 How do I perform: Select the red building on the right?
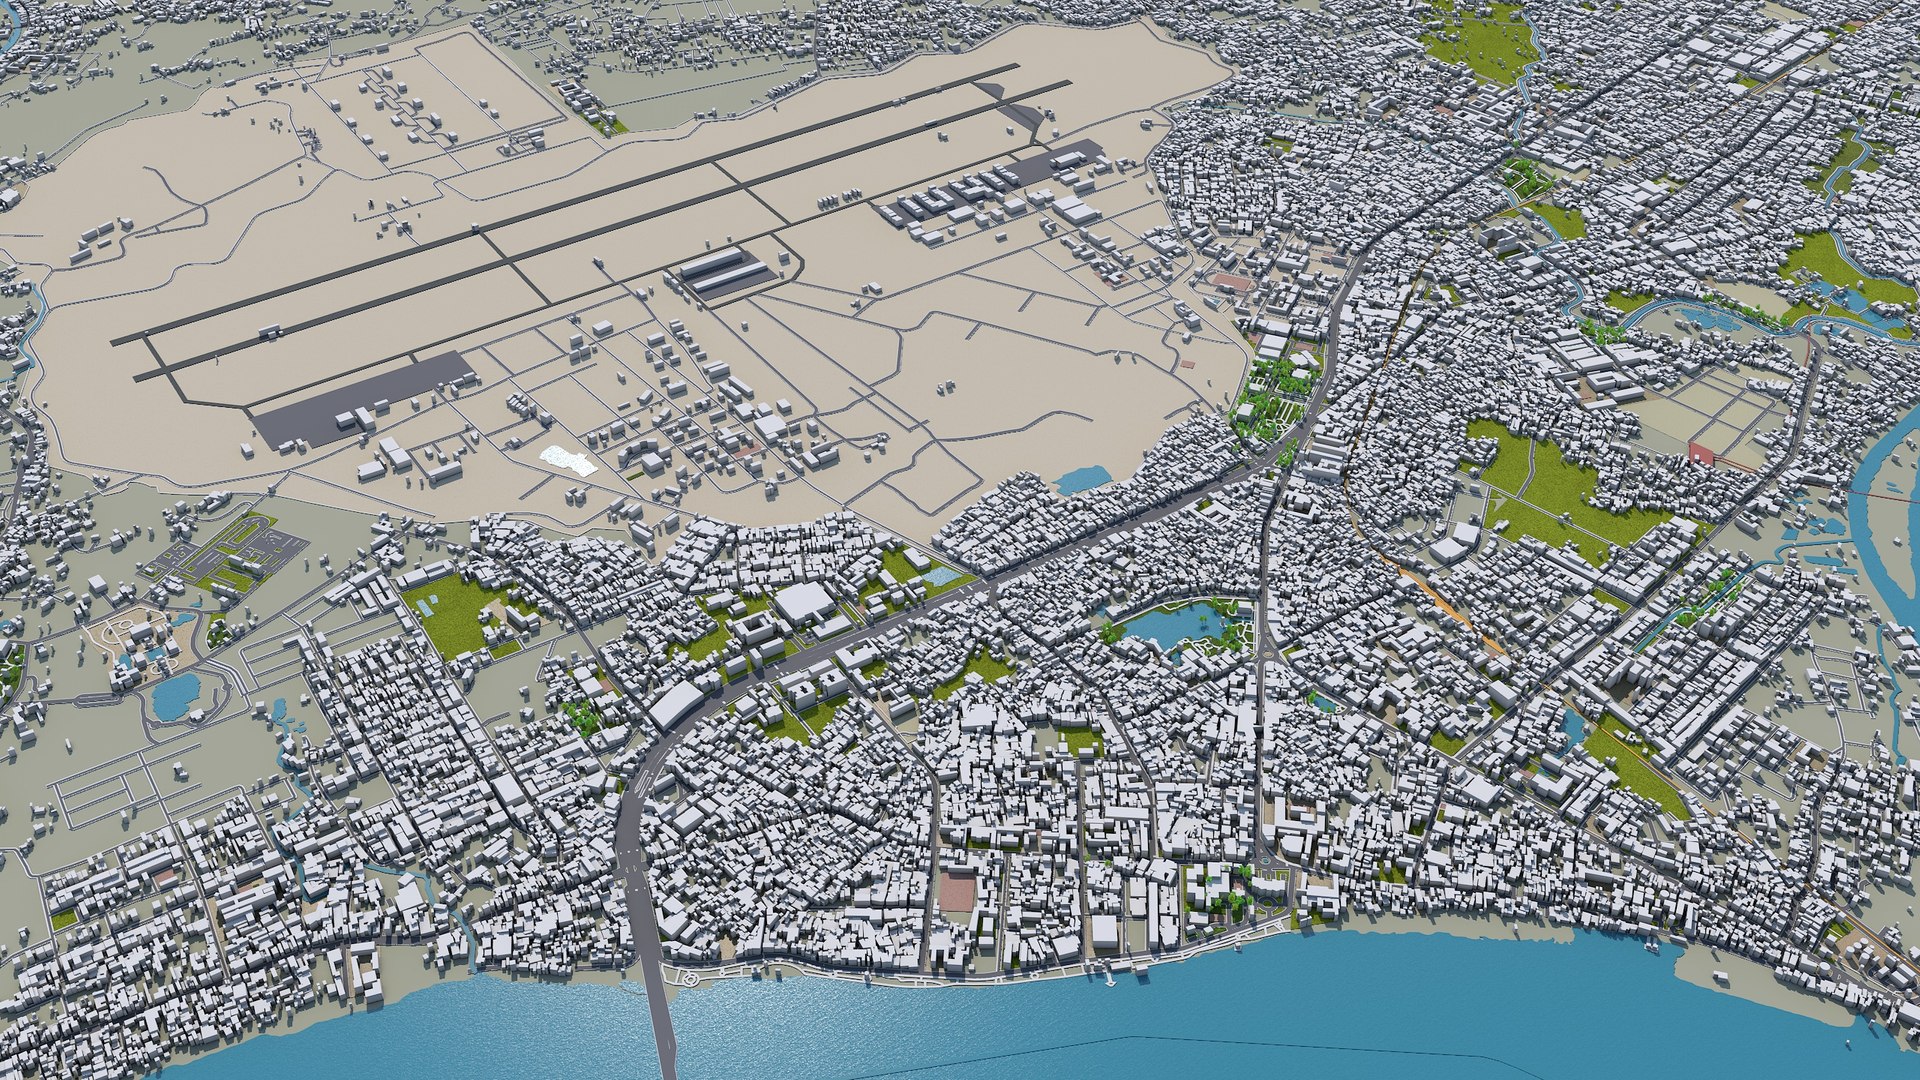coord(1702,452)
